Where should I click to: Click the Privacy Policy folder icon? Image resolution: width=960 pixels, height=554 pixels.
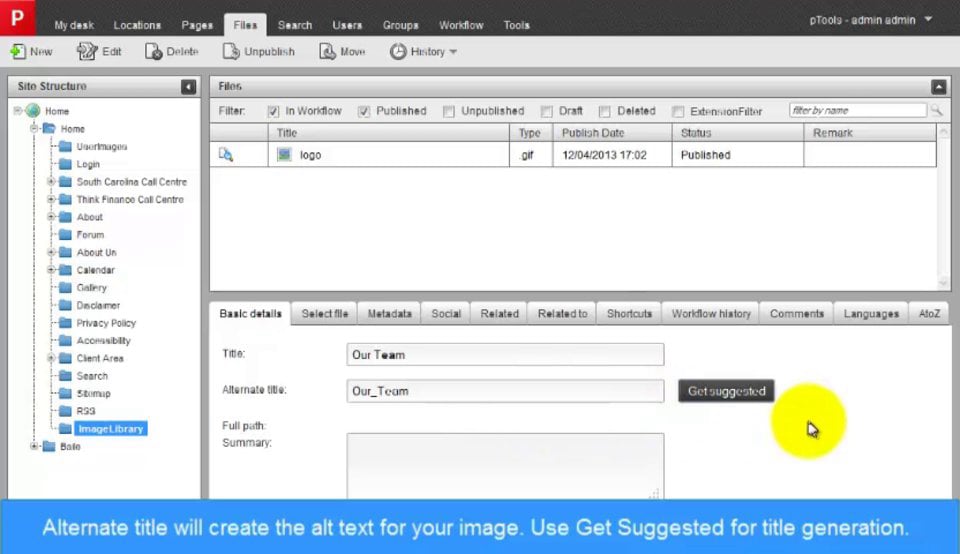click(x=65, y=323)
